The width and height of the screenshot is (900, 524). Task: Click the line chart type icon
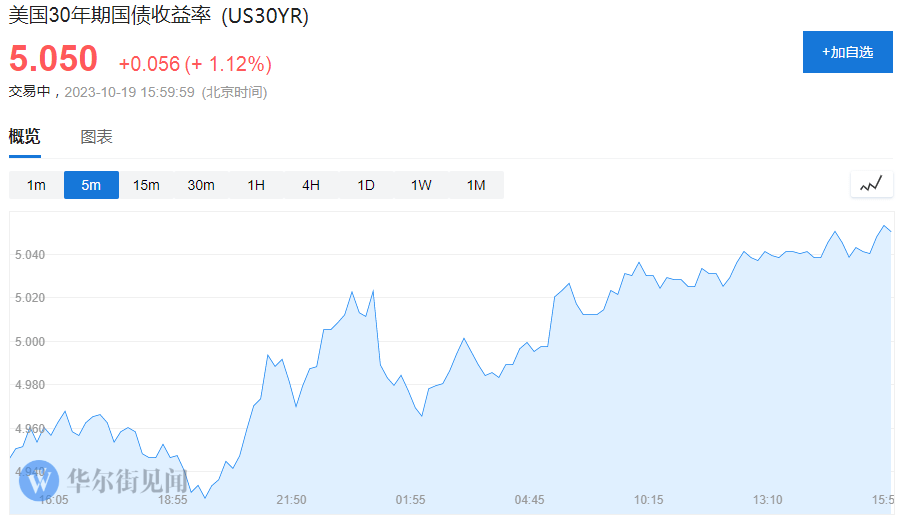click(x=871, y=184)
